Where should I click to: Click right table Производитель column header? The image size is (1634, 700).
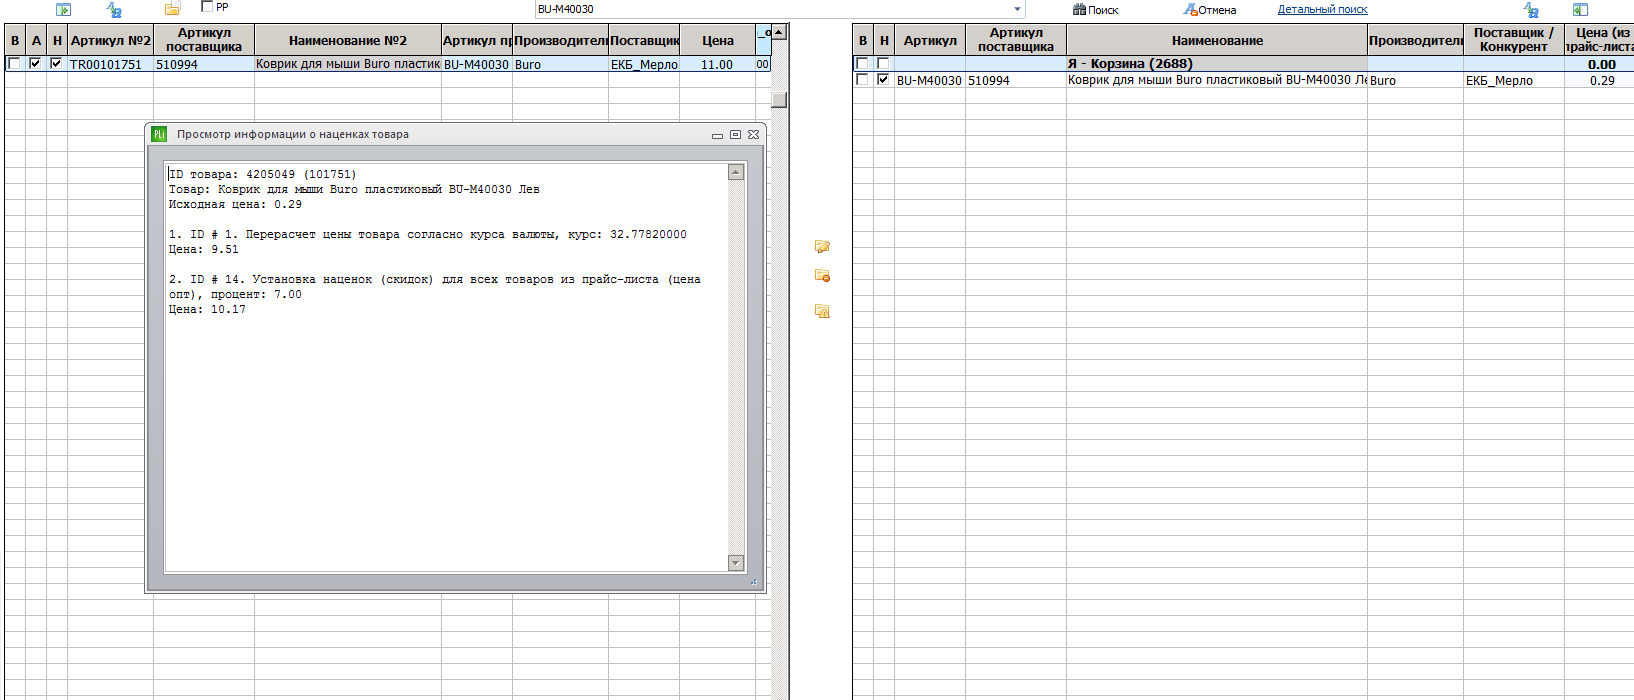[1415, 40]
